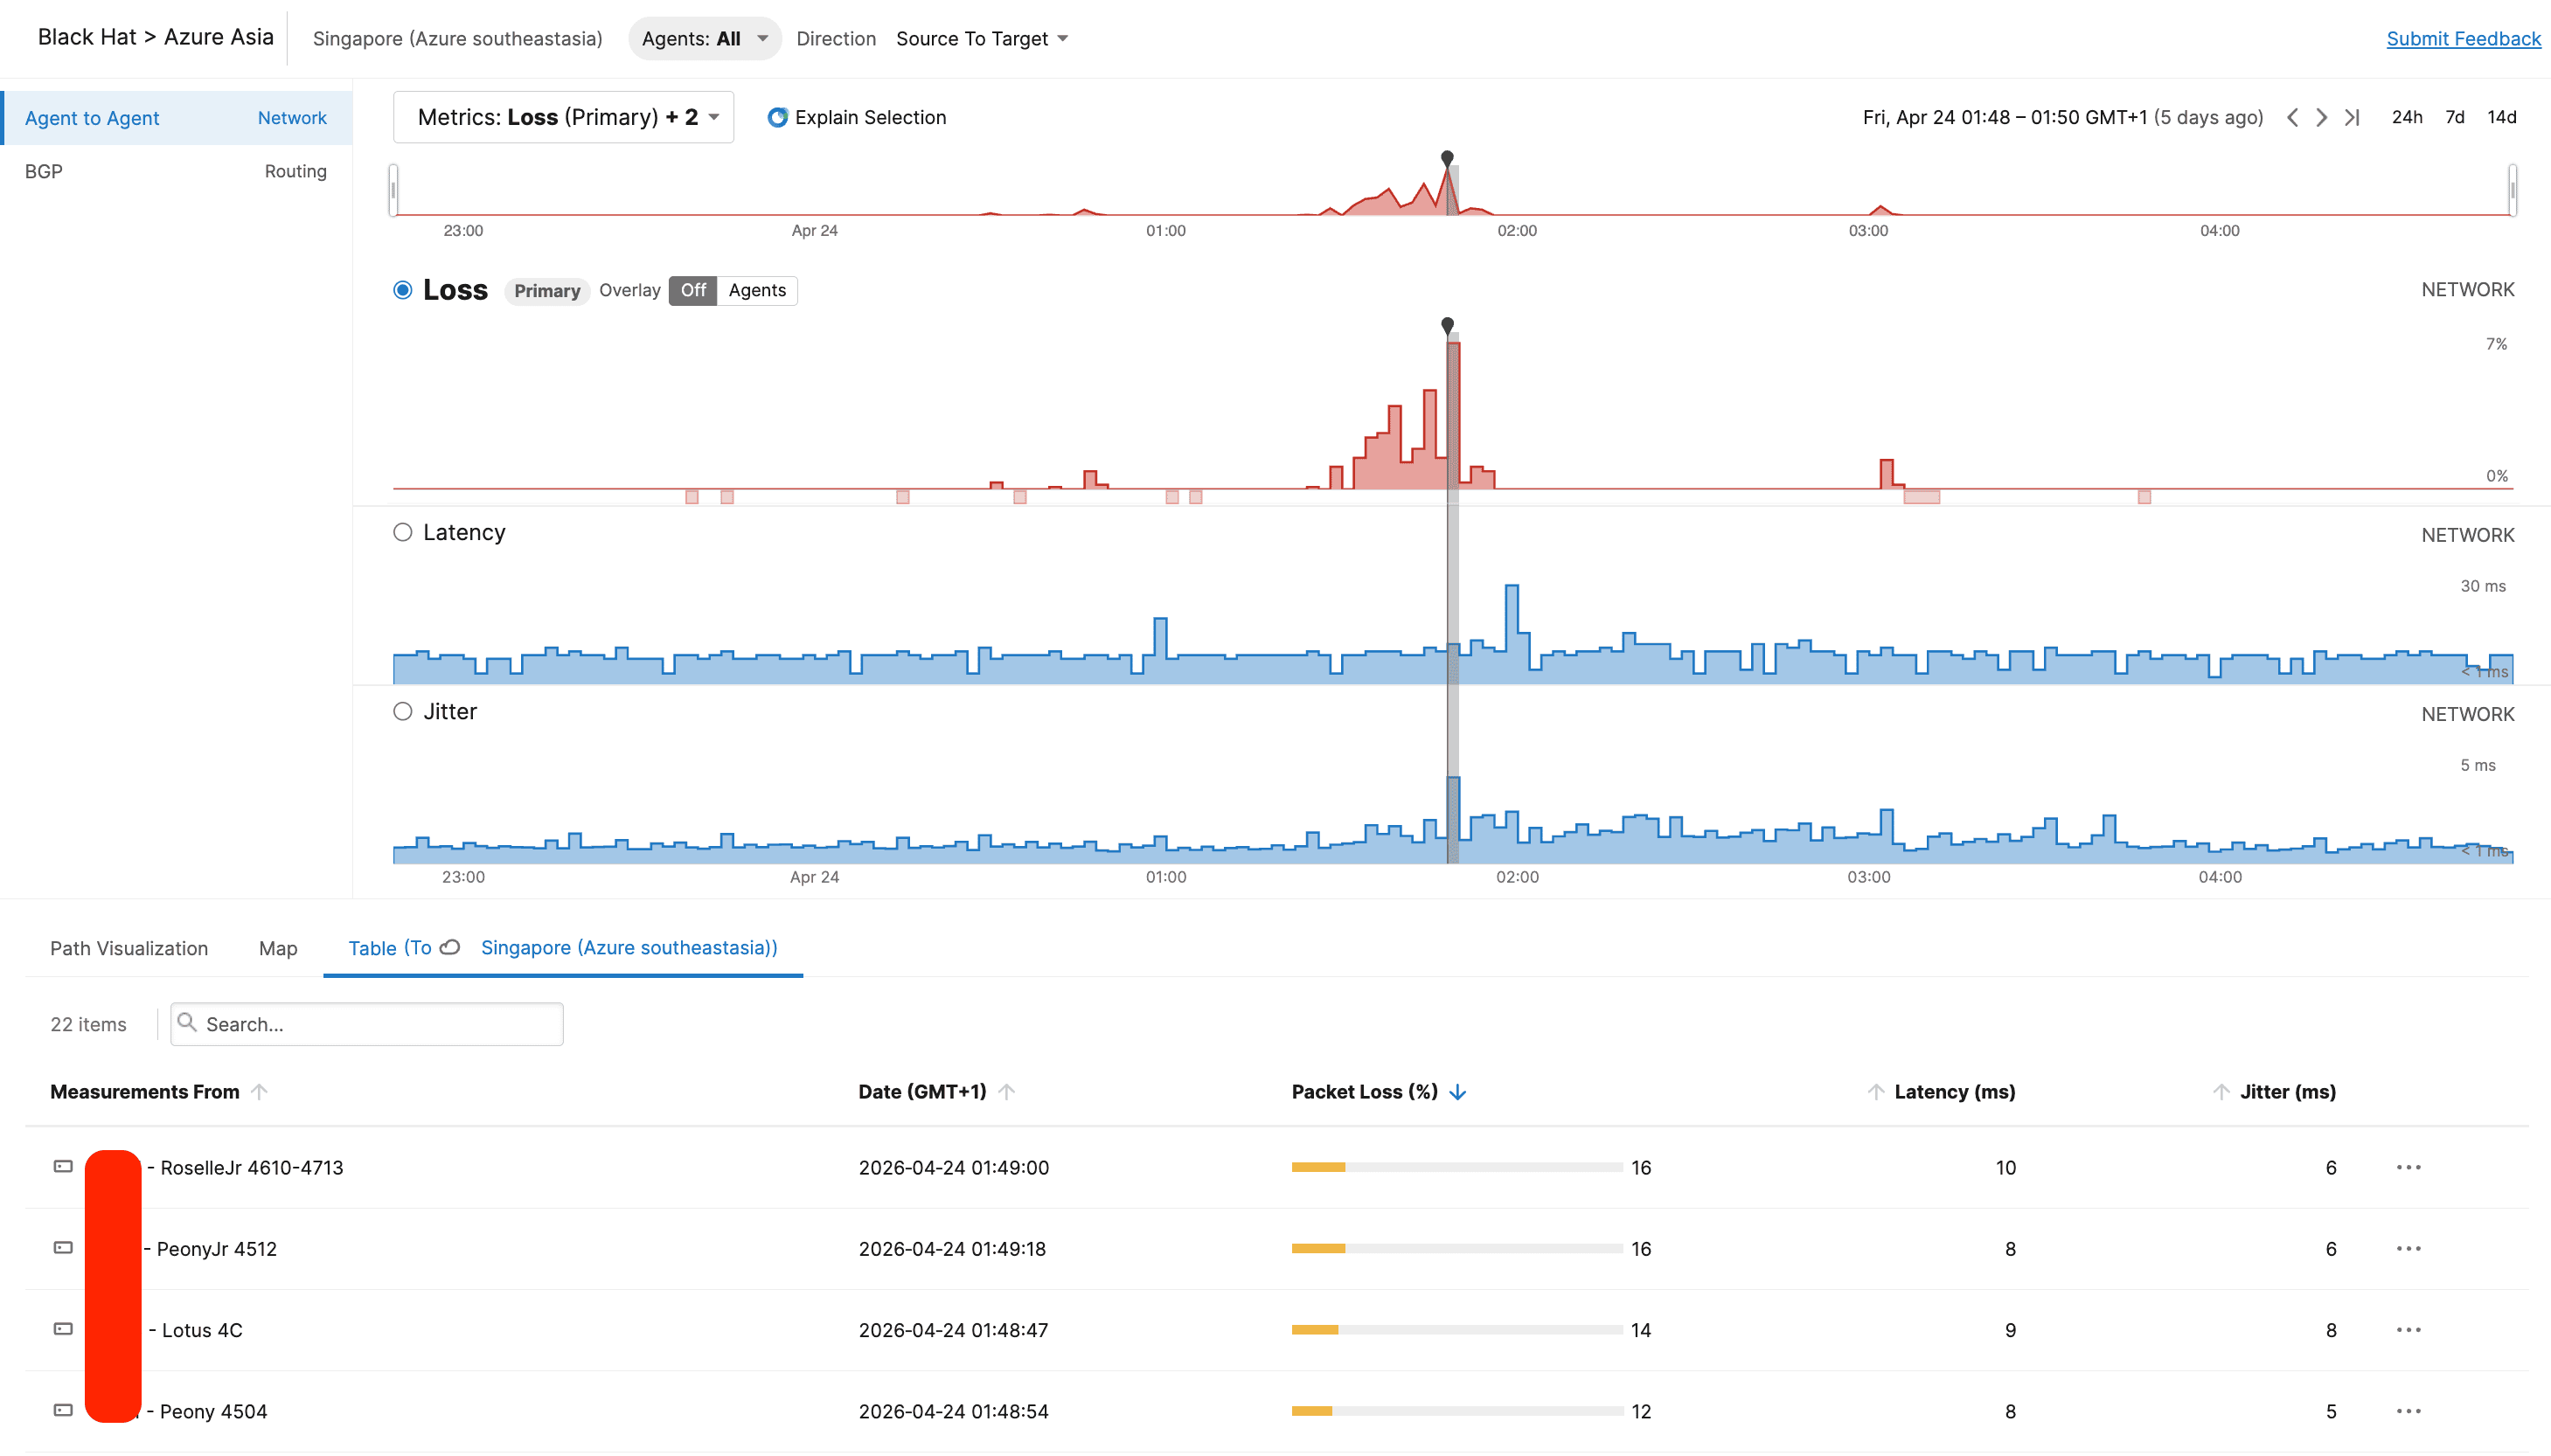Click the search magnifier icon

[x=186, y=1022]
